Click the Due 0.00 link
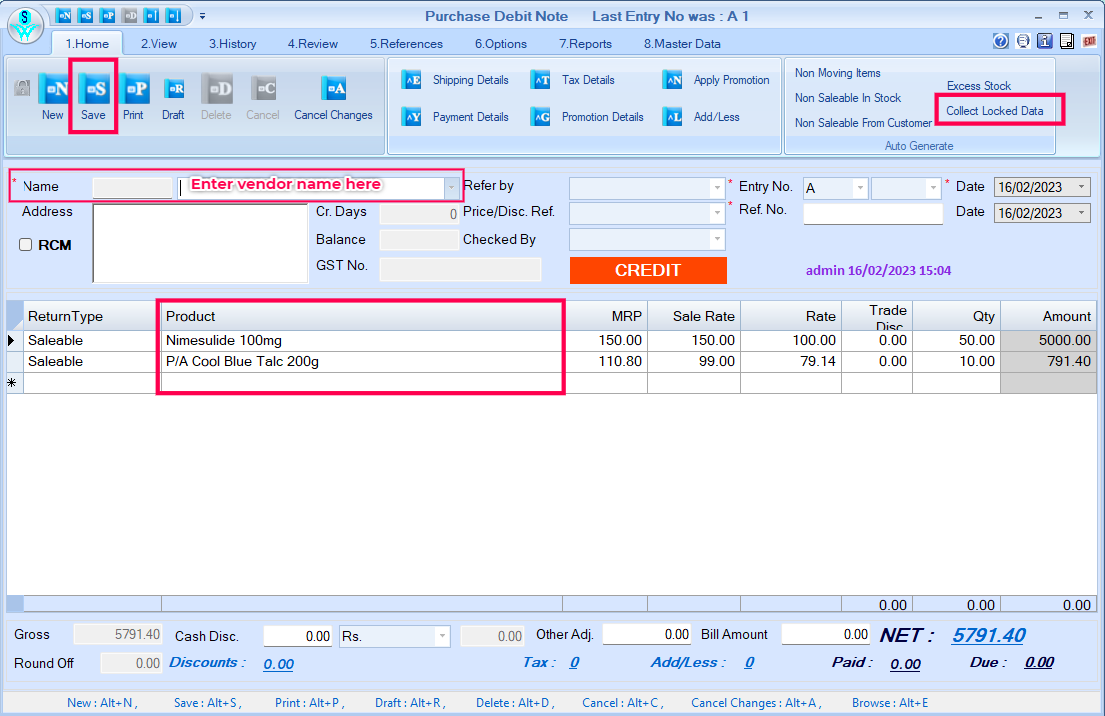 pos(1039,663)
